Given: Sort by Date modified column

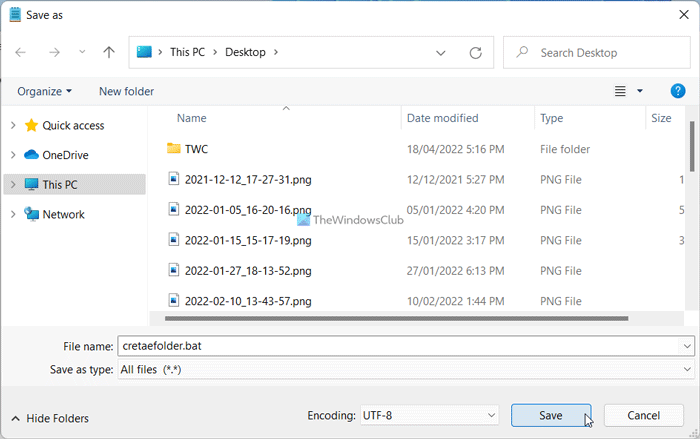Looking at the screenshot, I should pyautogui.click(x=442, y=118).
